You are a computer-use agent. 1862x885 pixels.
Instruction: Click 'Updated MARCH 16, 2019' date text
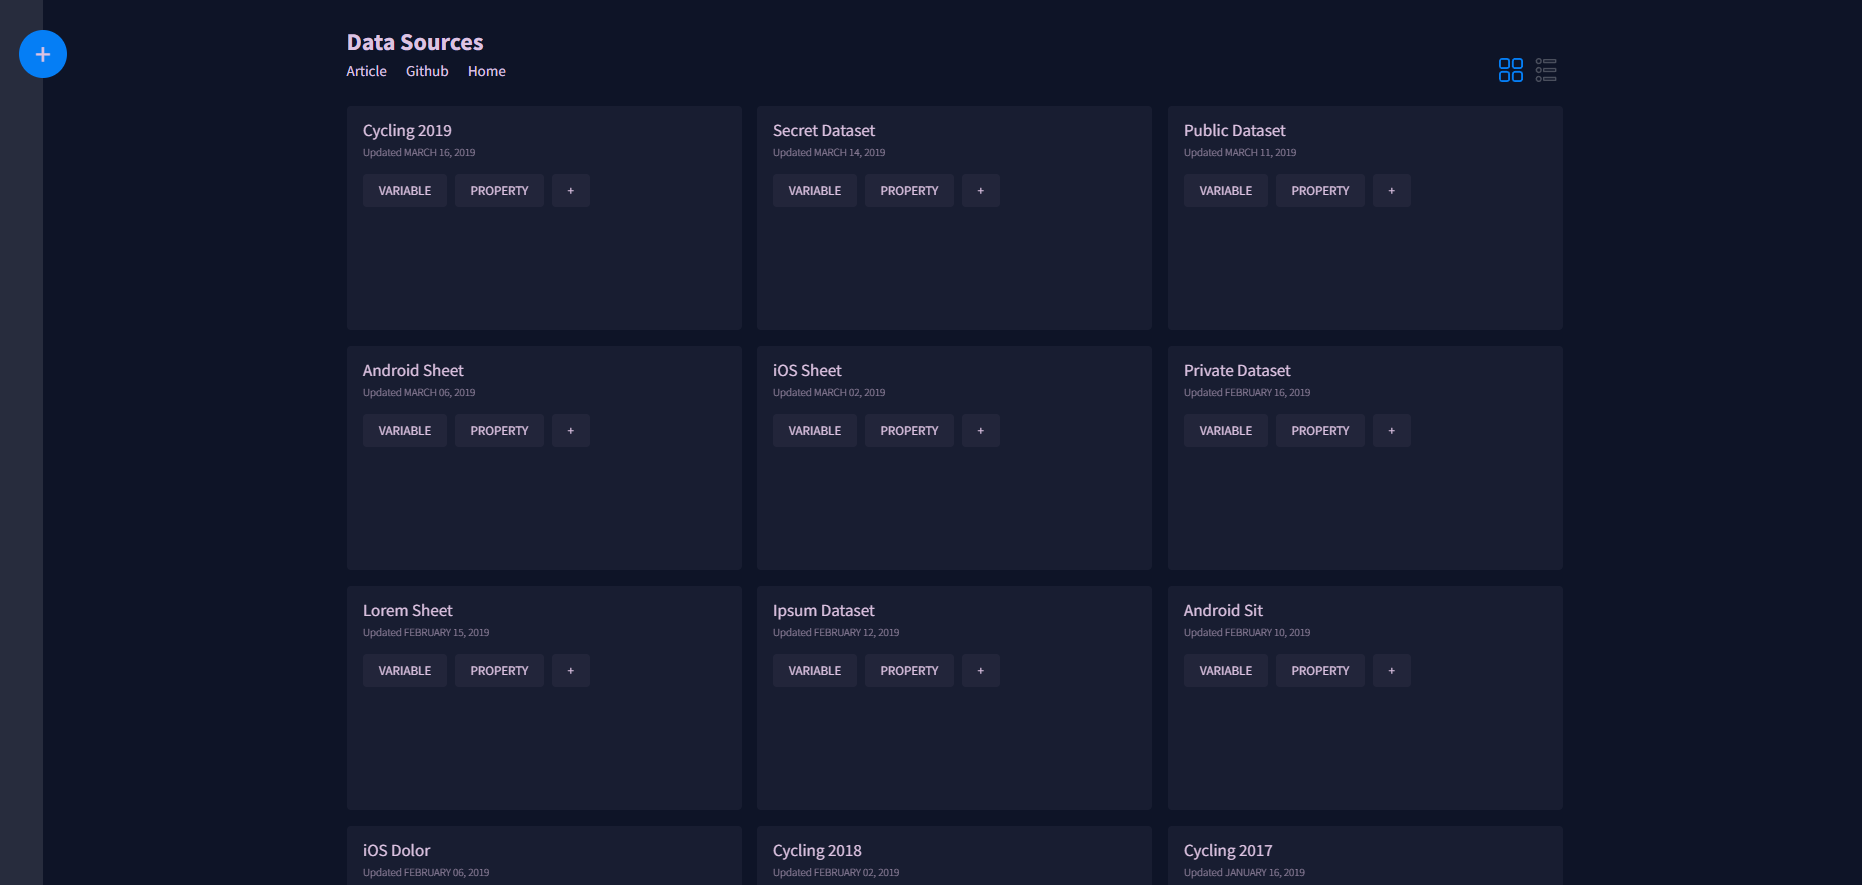coord(419,153)
